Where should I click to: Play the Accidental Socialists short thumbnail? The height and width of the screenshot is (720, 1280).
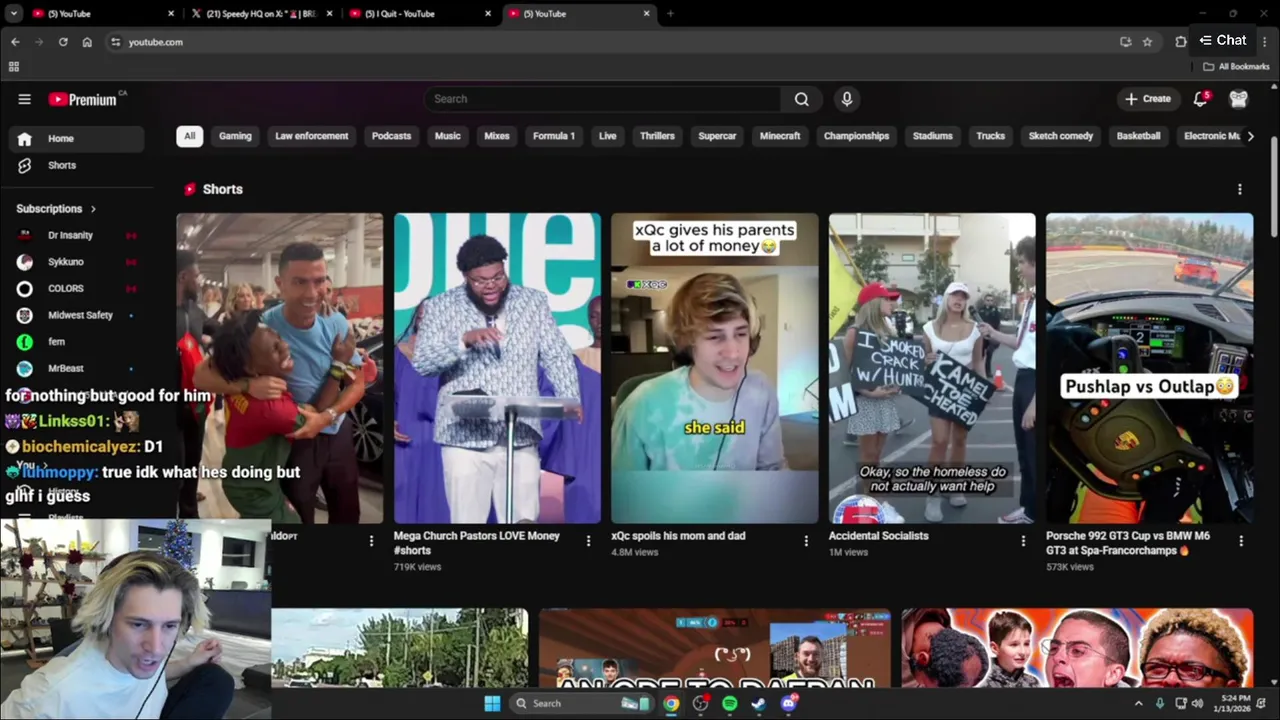[932, 368]
